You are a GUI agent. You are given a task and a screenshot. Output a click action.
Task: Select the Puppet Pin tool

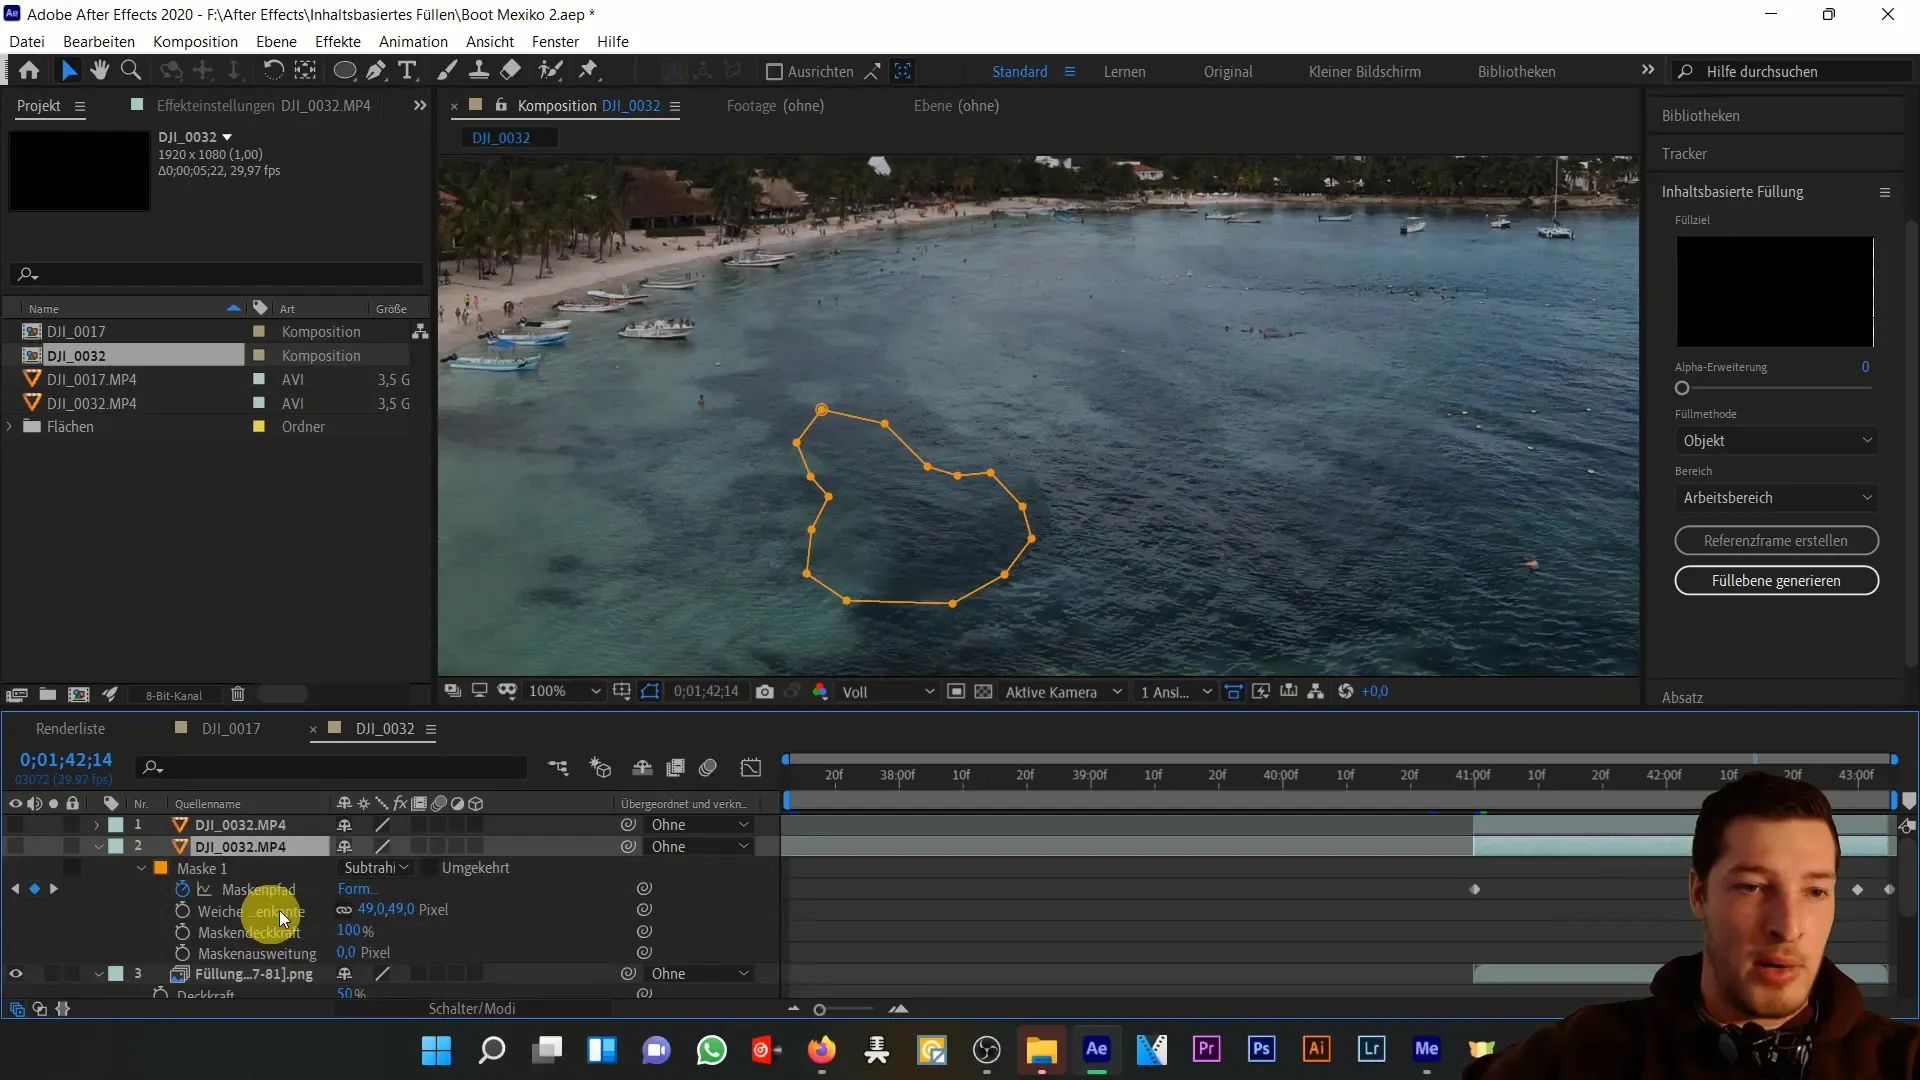(589, 71)
